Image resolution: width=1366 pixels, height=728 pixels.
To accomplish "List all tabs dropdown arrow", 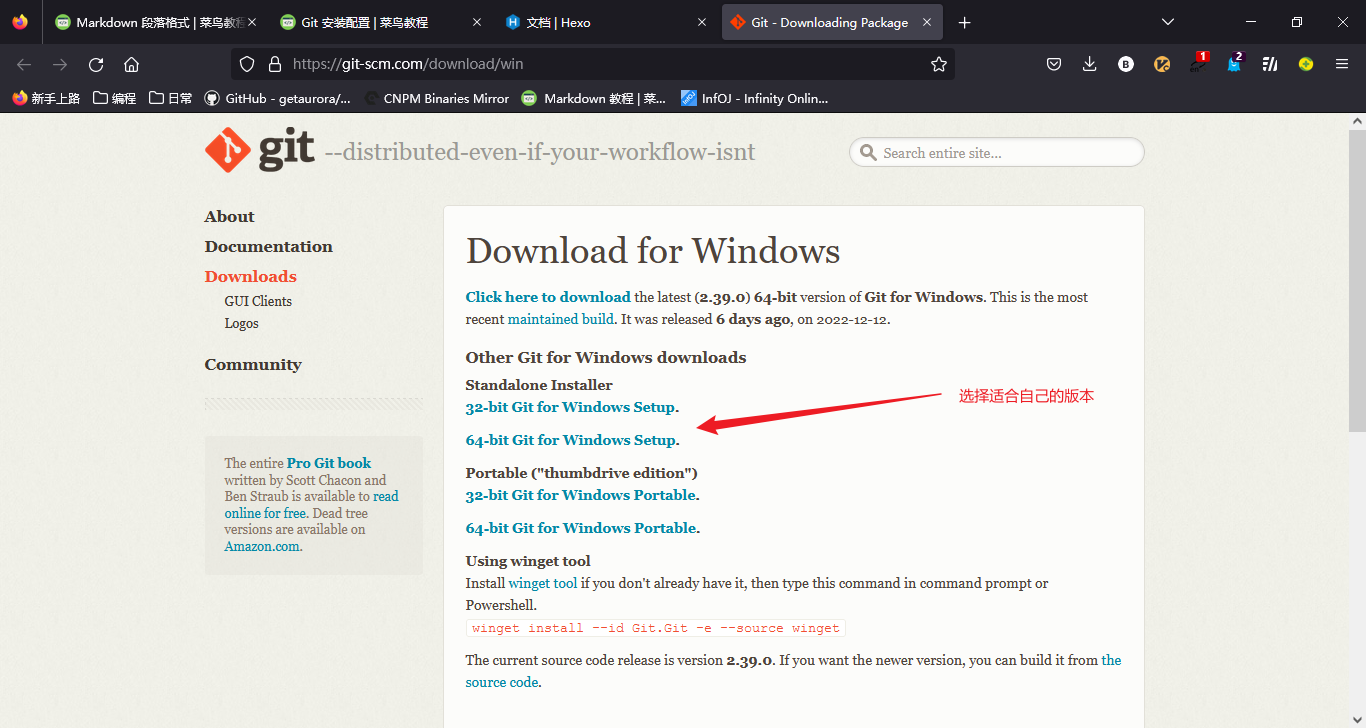I will [x=1168, y=22].
